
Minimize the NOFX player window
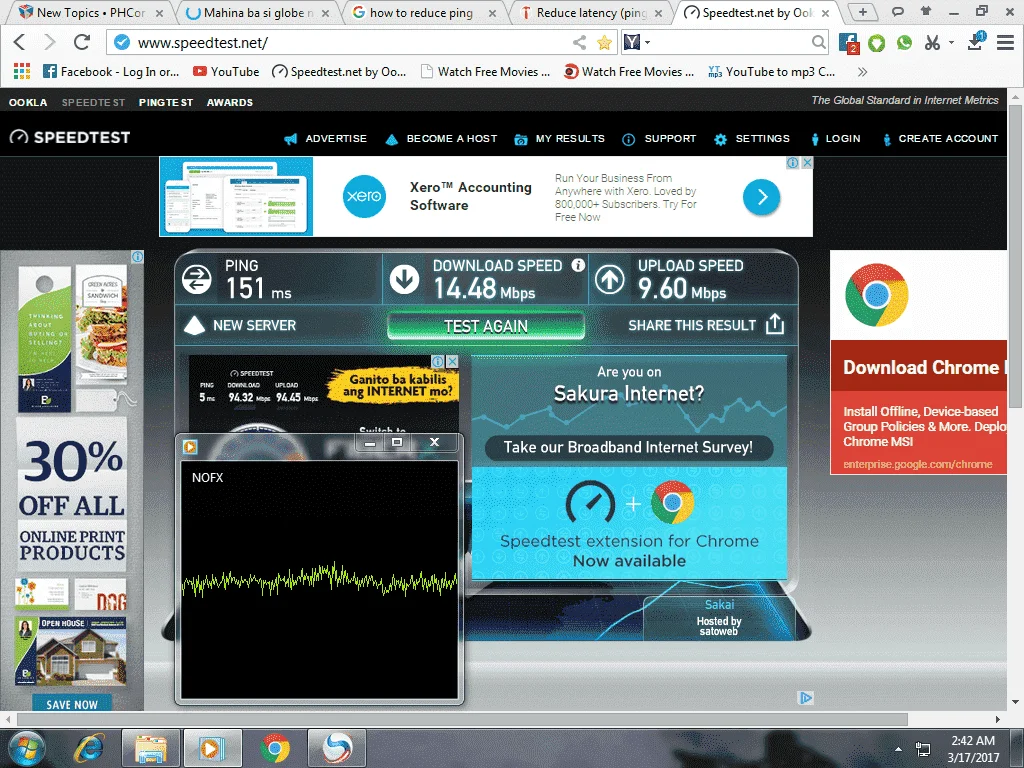tap(370, 443)
